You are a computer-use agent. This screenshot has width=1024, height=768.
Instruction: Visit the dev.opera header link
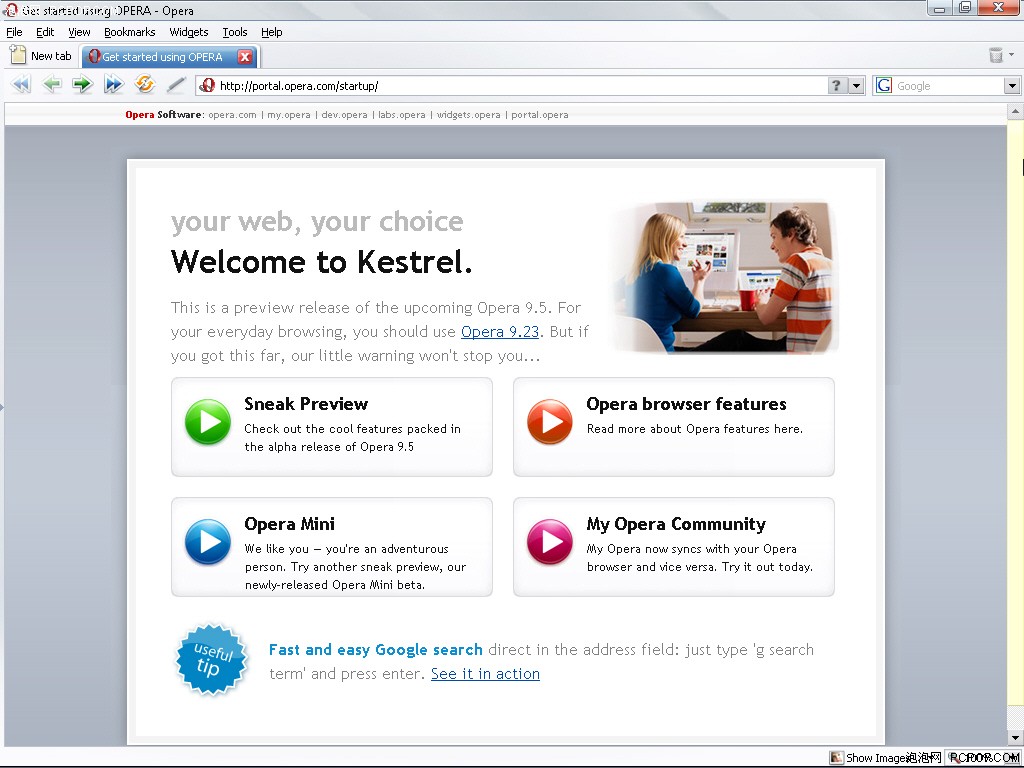[x=344, y=115]
